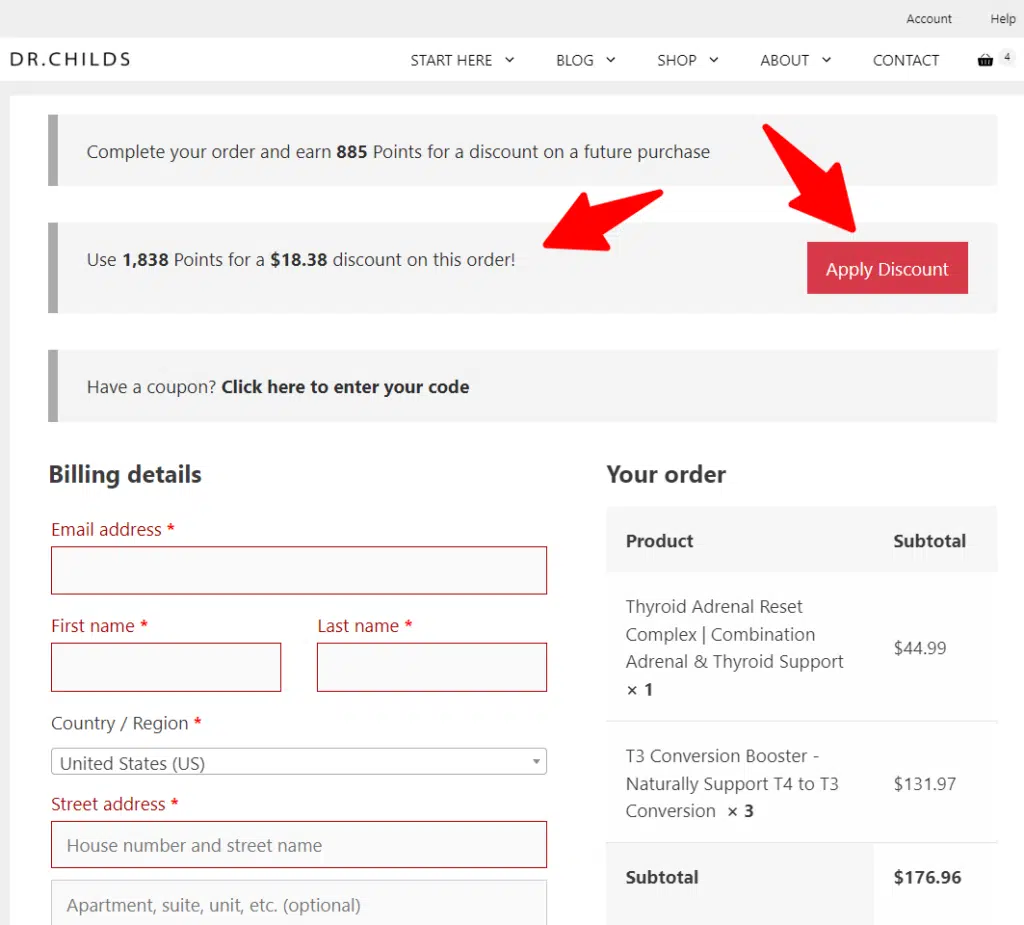Focus the House number and street name field

pyautogui.click(x=299, y=845)
